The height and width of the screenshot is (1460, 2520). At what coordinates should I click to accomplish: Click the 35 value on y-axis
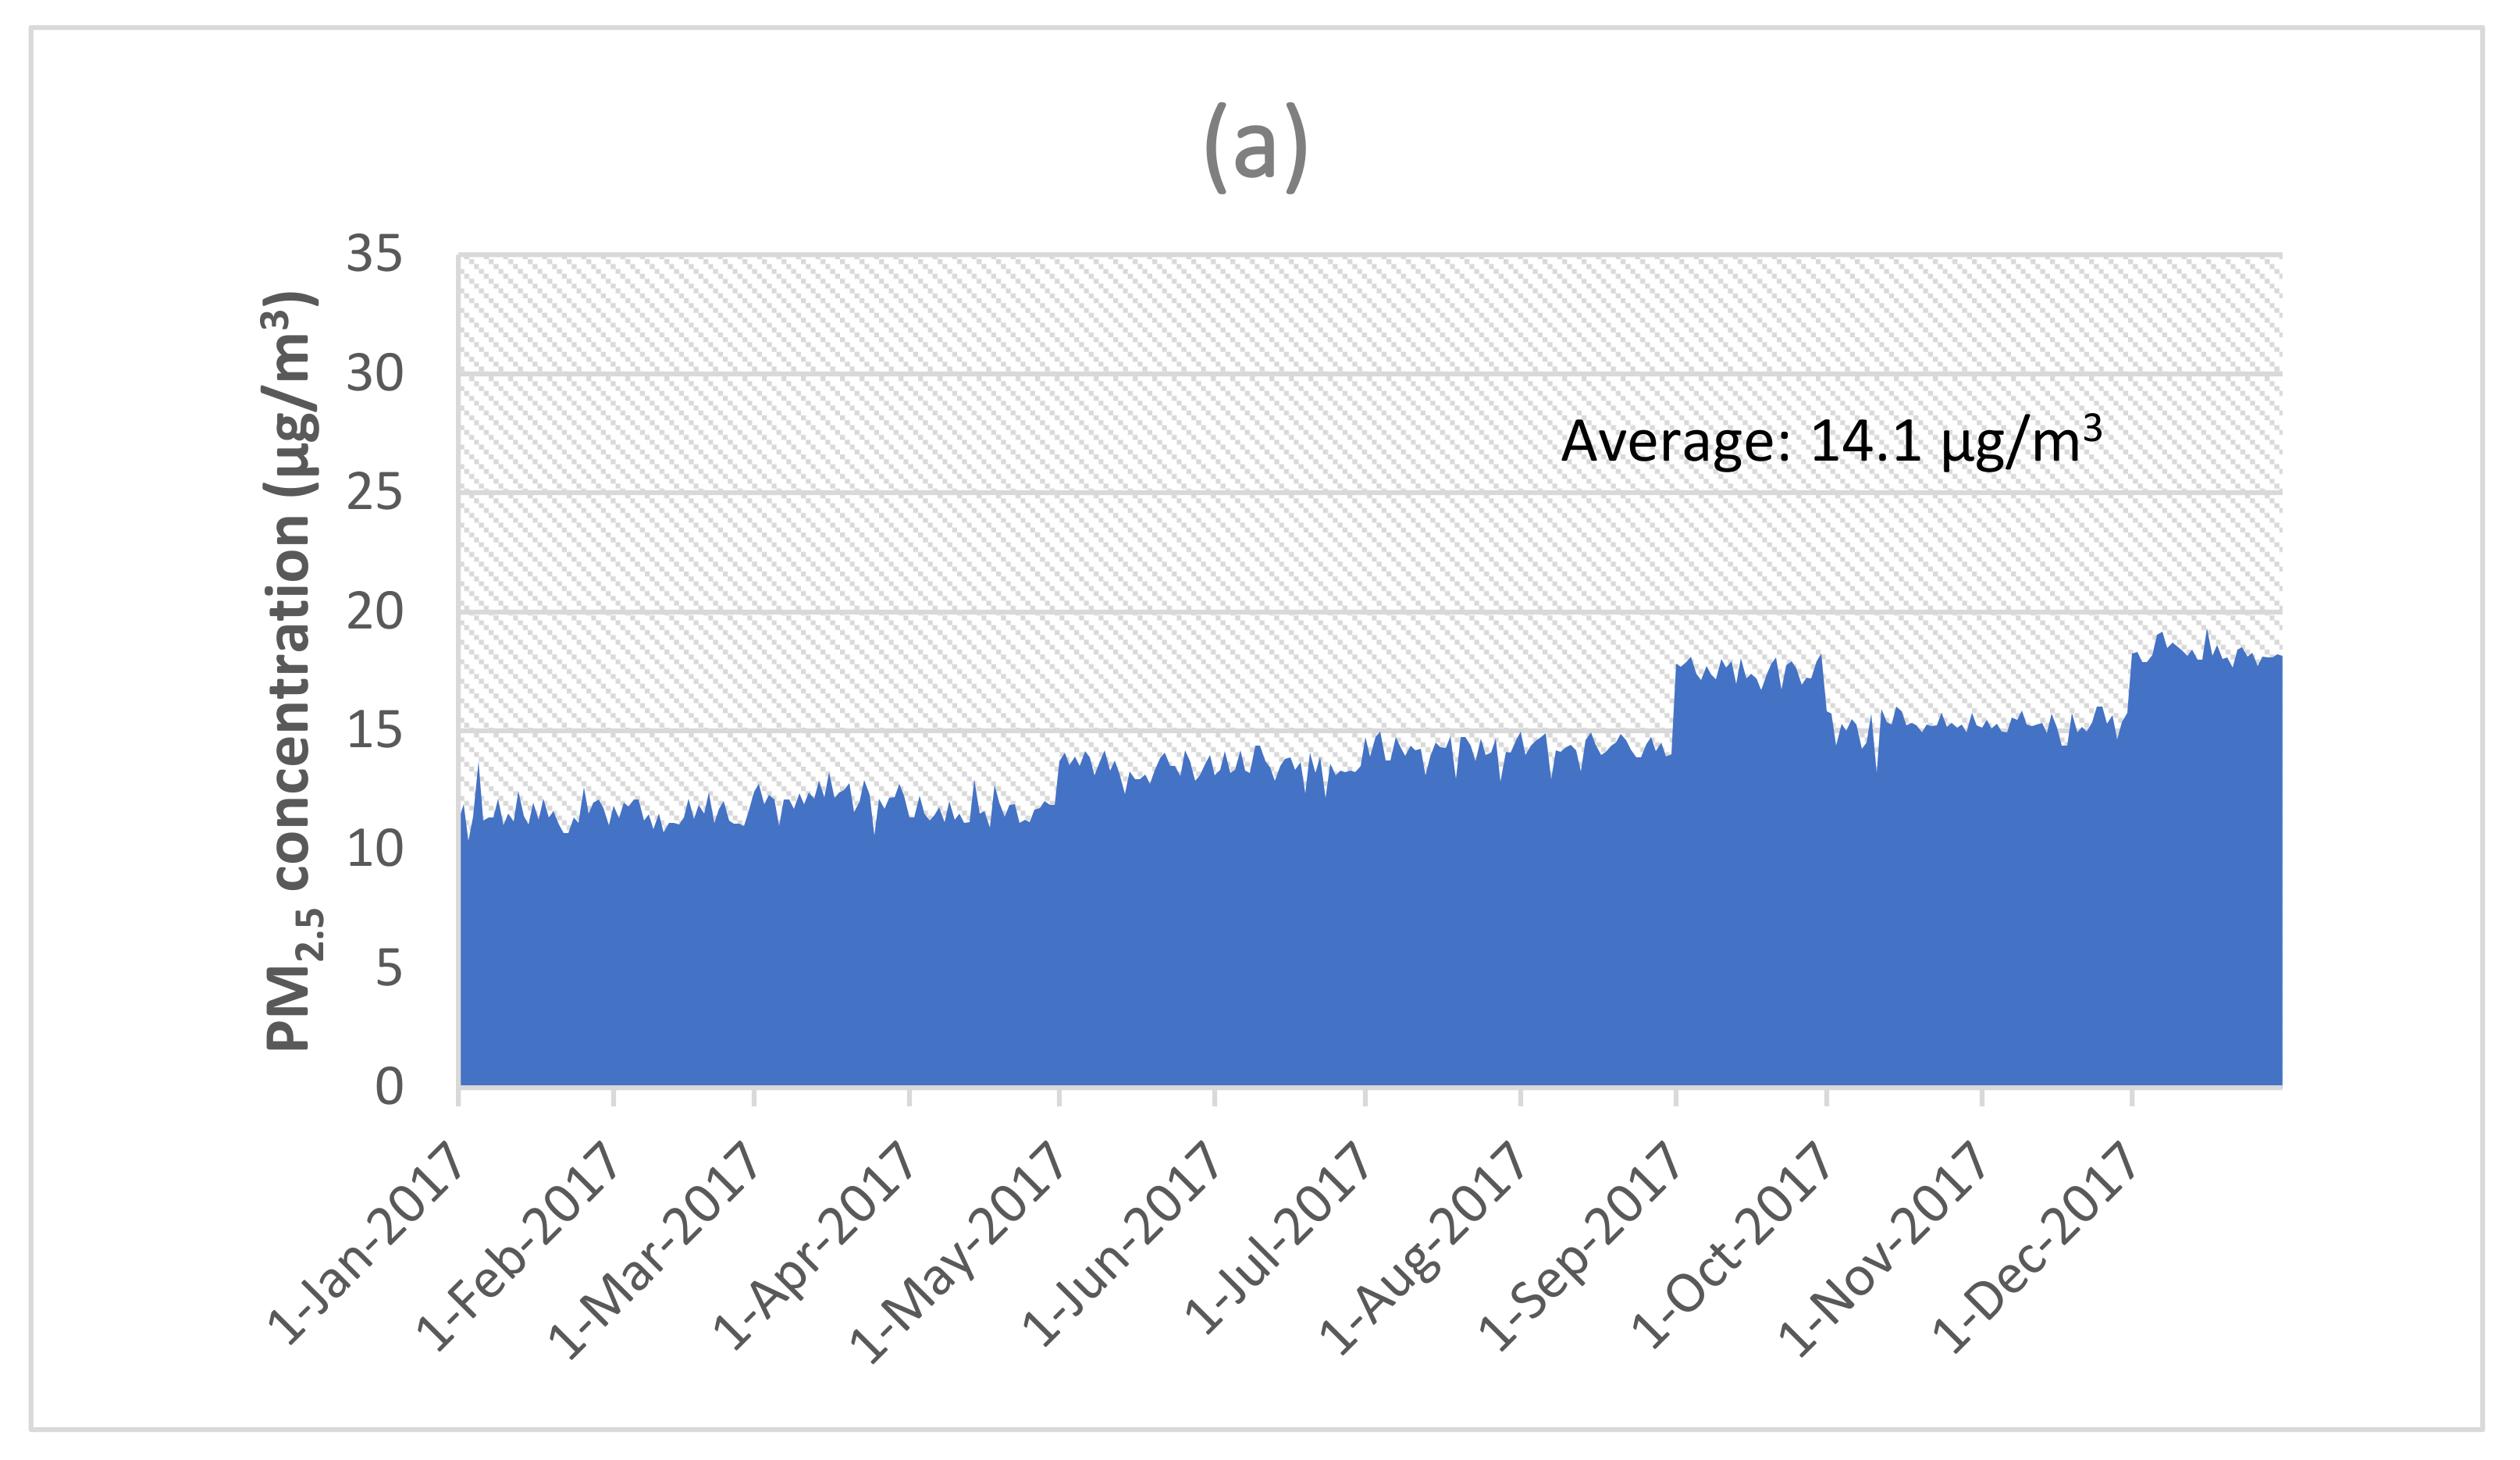375,254
